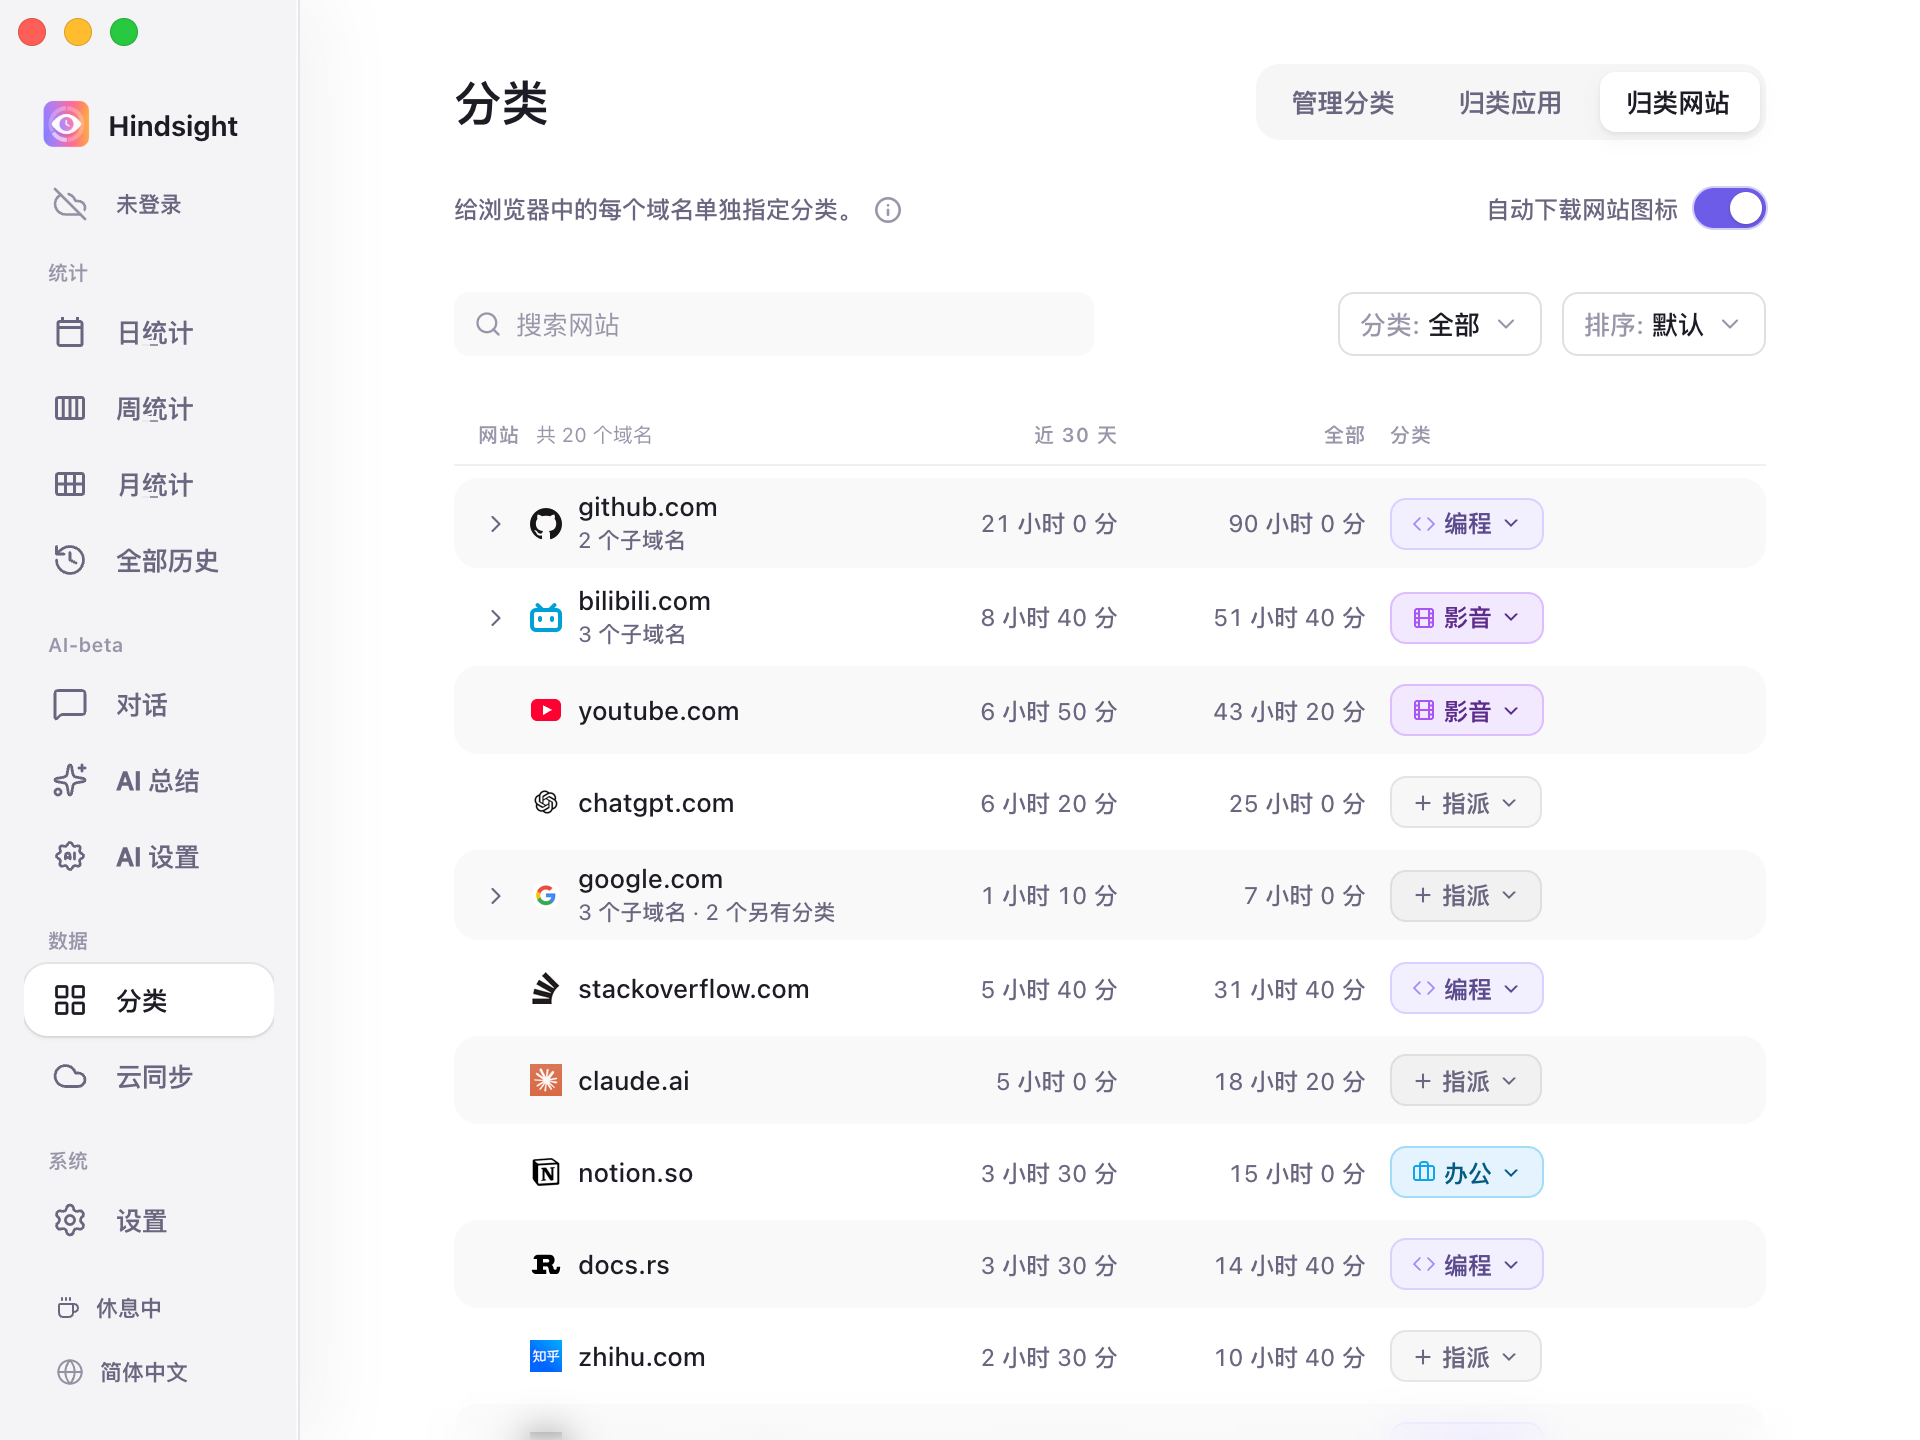1920x1440 pixels.
Task: Open AI 设置 gear icon
Action: click(x=70, y=856)
